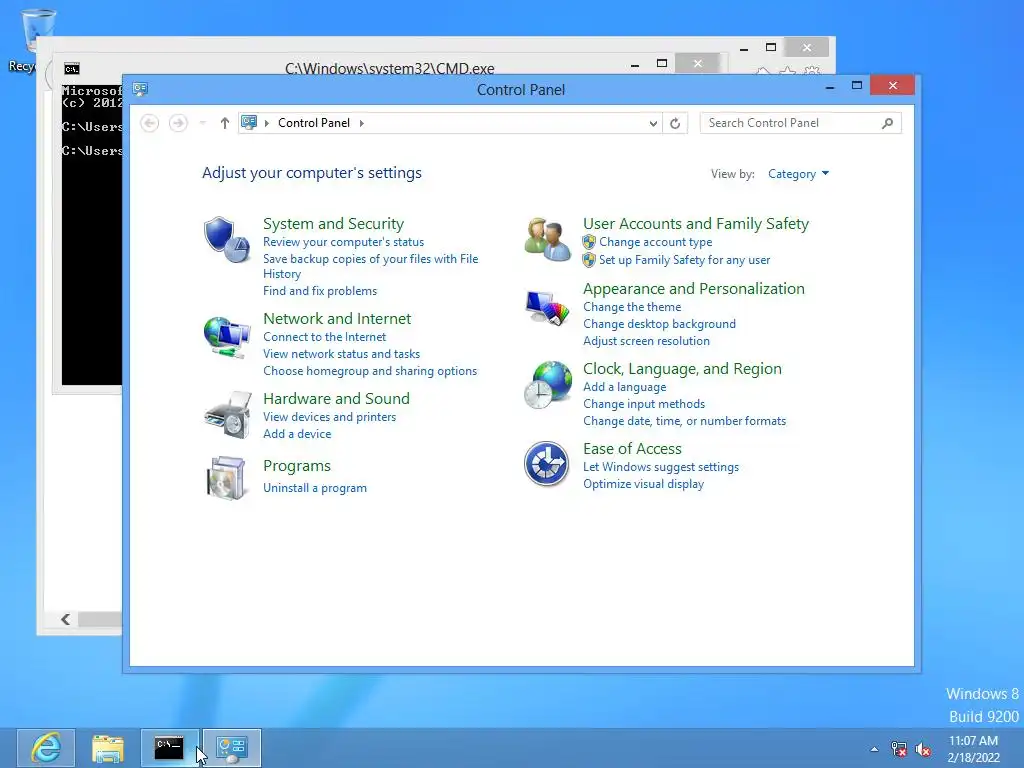The height and width of the screenshot is (768, 1024).
Task: Open Network and Internet category
Action: (337, 319)
